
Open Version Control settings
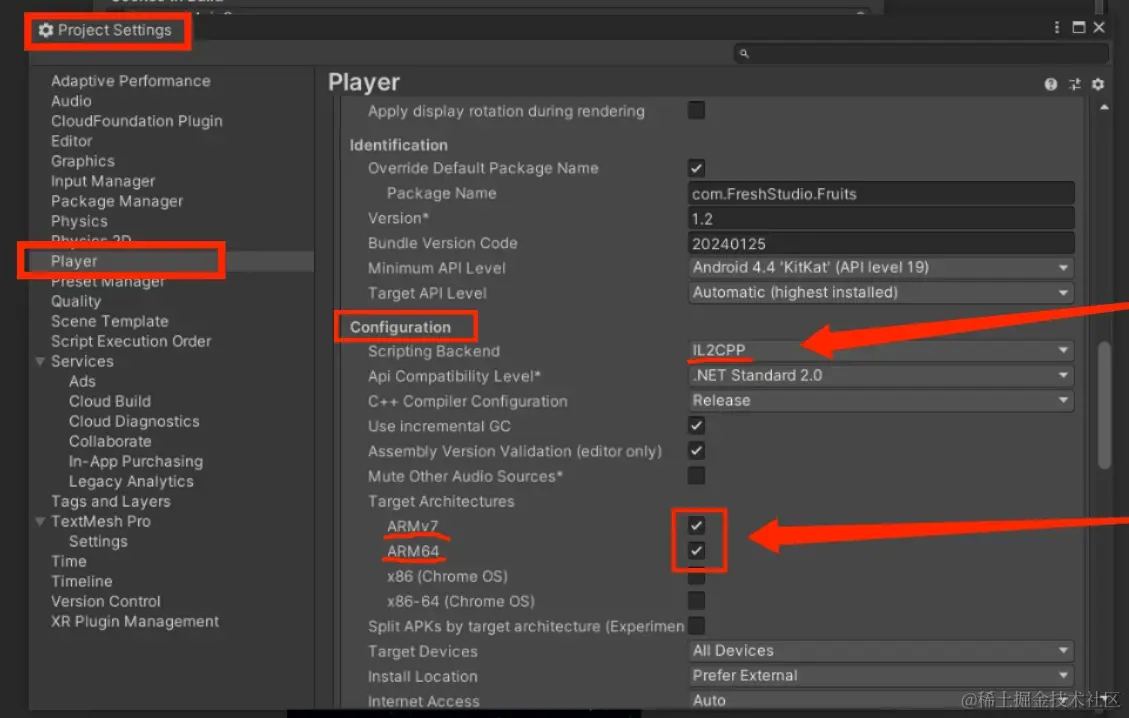pos(105,601)
